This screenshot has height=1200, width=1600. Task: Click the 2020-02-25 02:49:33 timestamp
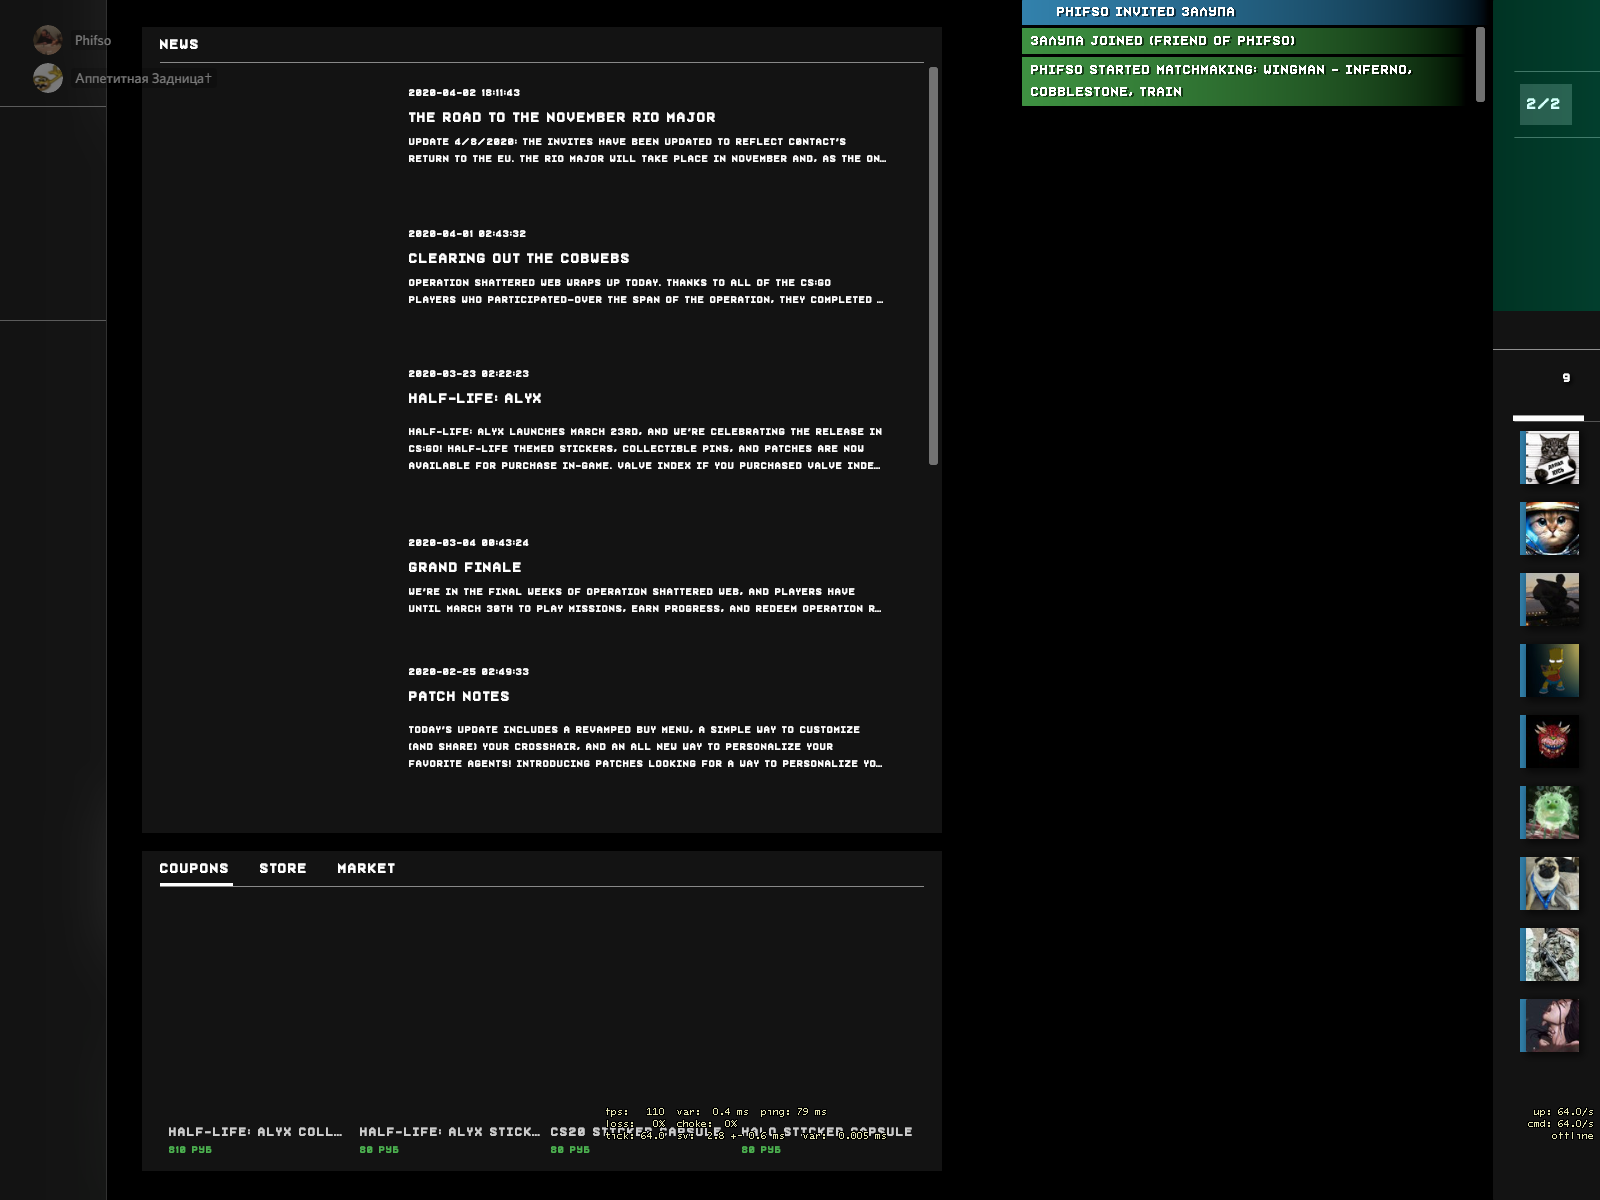point(468,671)
